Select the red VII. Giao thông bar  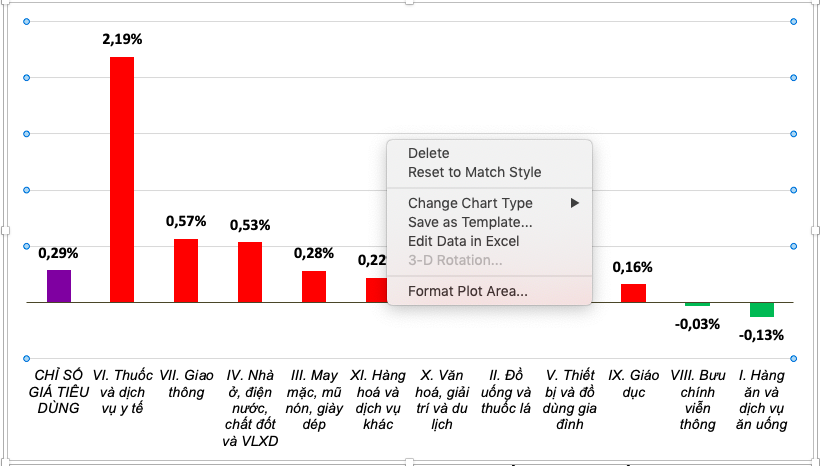[x=186, y=270]
